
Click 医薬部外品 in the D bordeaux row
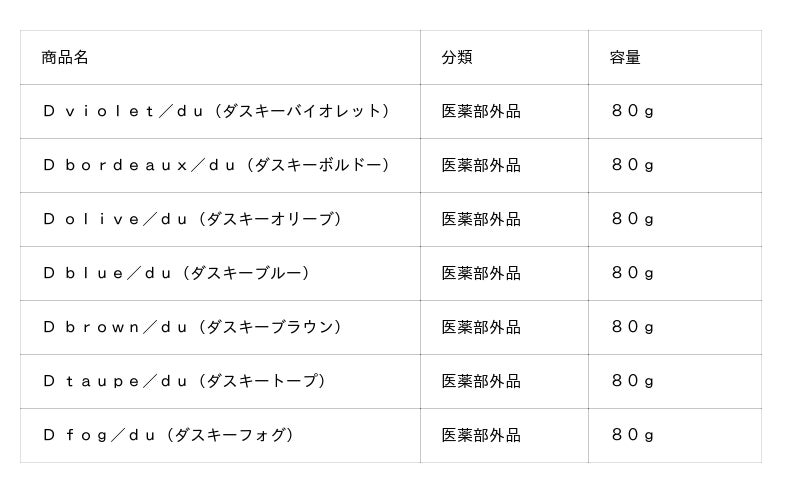[481, 165]
